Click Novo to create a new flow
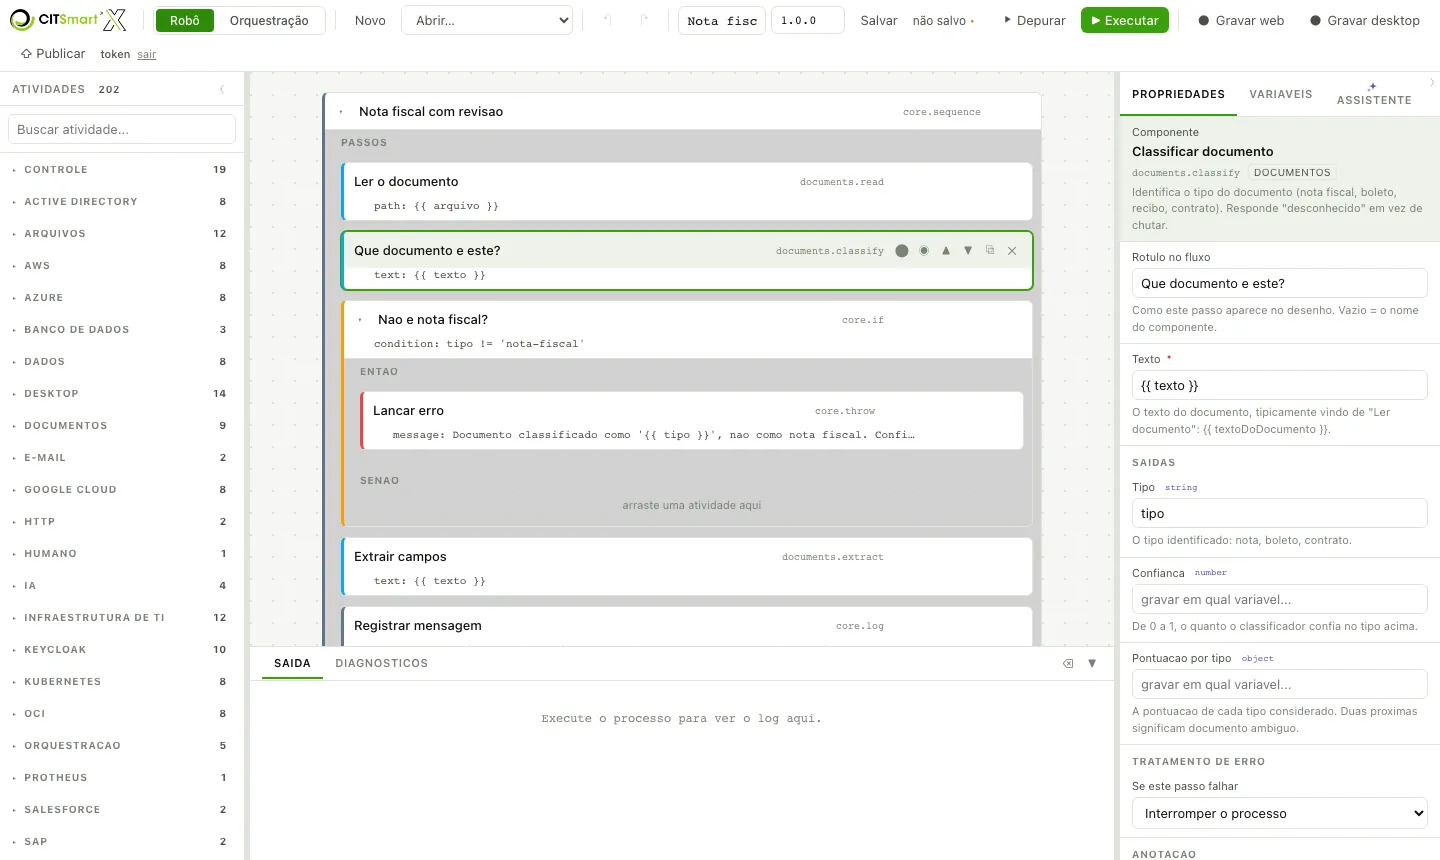Screen dimensions: 1440x860 (x=370, y=20)
